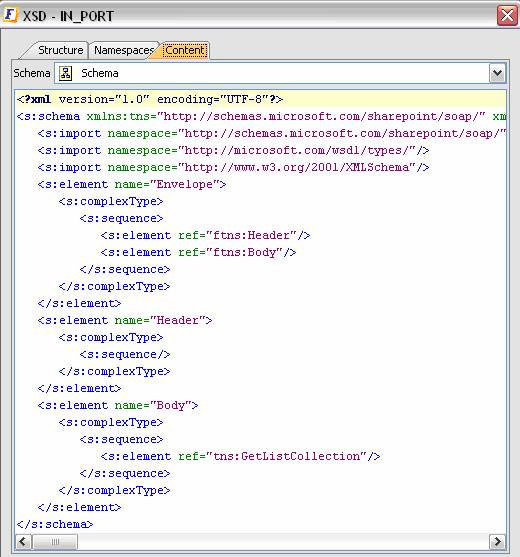Screen dimensions: 520x557
Task: Open the Namespaces tab
Action: pos(124,50)
